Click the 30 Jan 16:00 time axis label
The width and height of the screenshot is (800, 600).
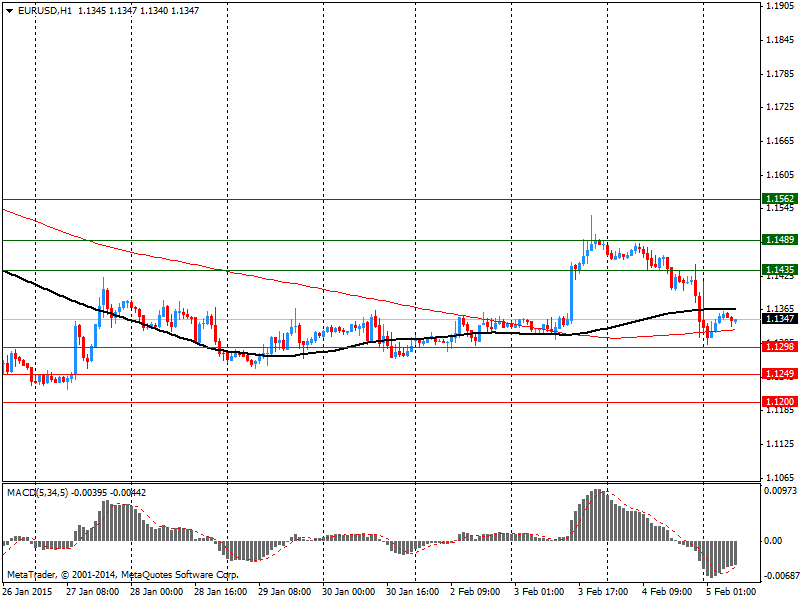click(x=413, y=592)
